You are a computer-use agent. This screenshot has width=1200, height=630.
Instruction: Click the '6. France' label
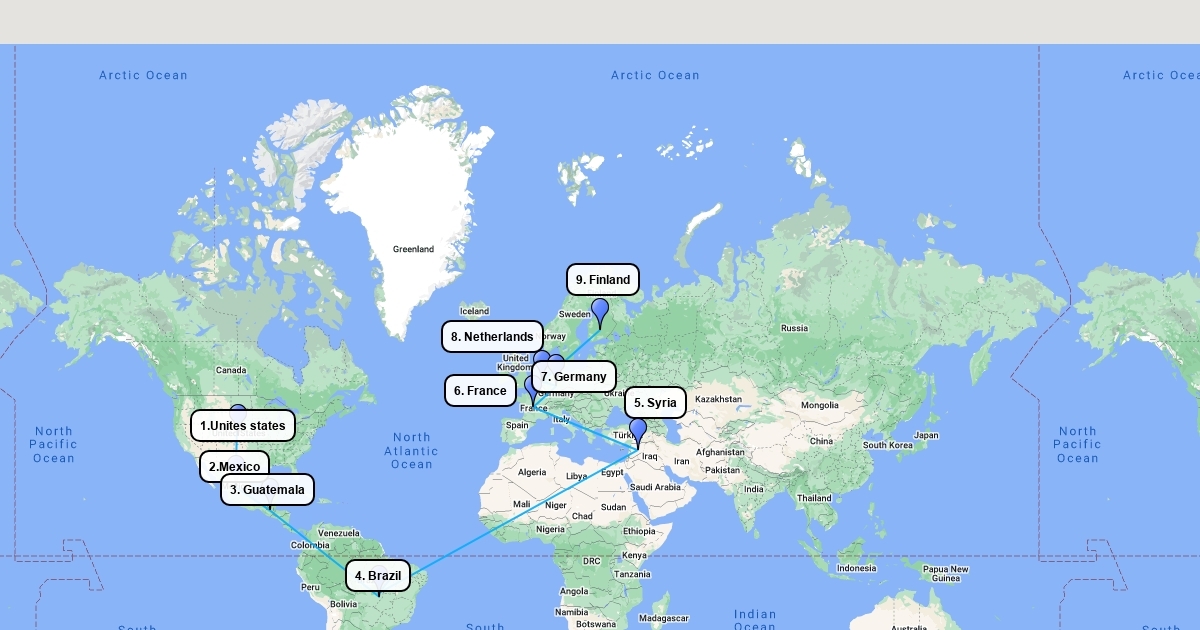pyautogui.click(x=480, y=391)
